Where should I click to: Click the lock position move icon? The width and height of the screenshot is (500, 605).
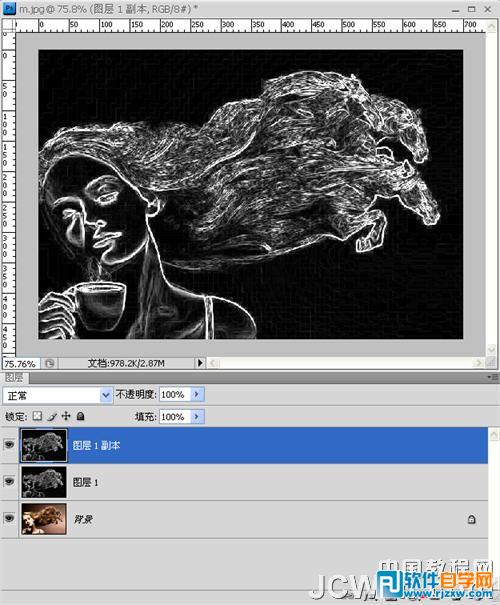click(66, 416)
